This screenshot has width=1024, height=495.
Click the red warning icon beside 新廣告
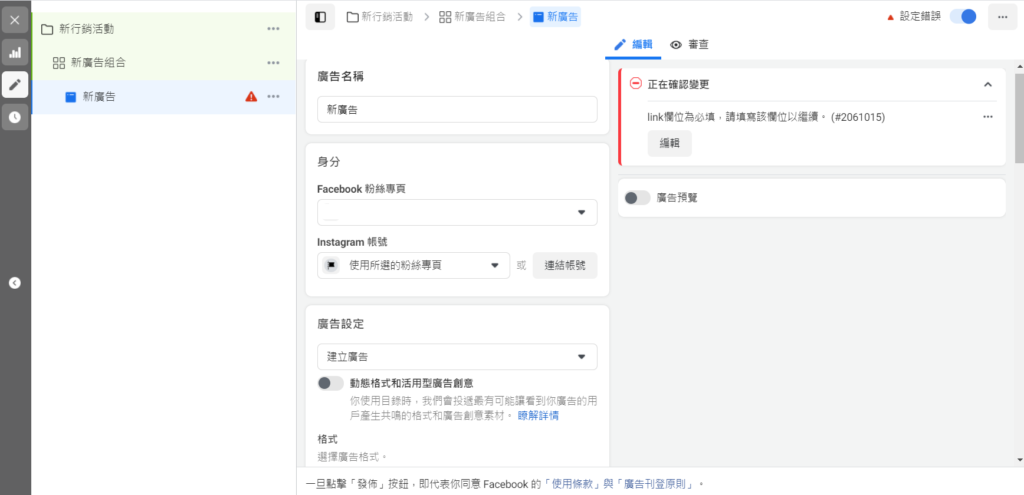click(x=251, y=97)
